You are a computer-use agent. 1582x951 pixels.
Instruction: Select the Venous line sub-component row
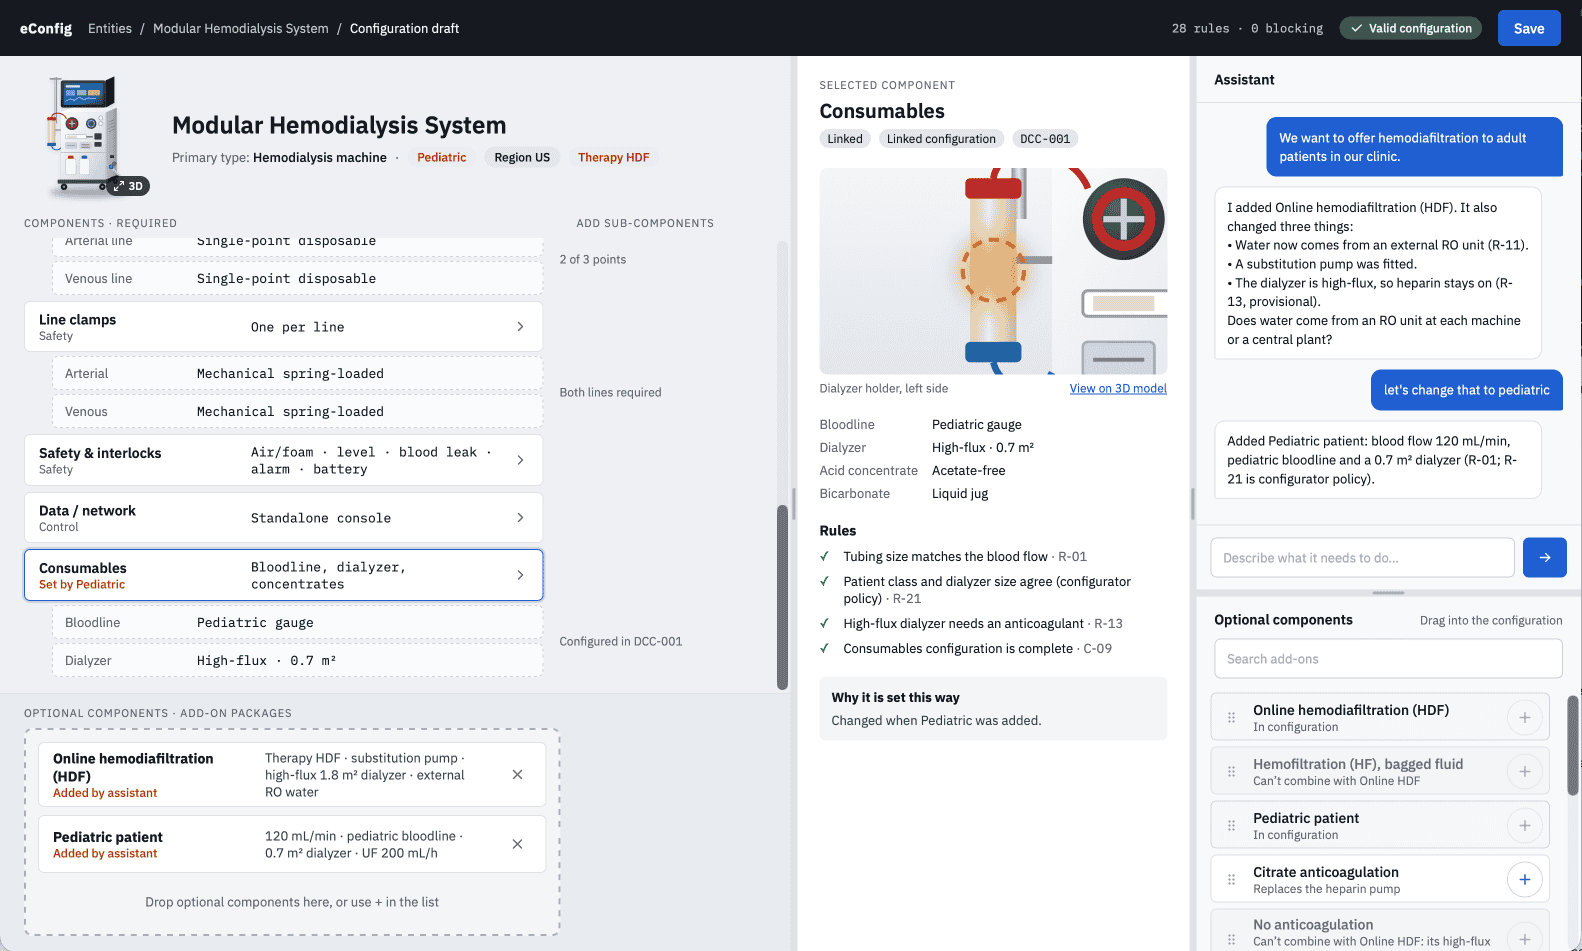tap(297, 279)
